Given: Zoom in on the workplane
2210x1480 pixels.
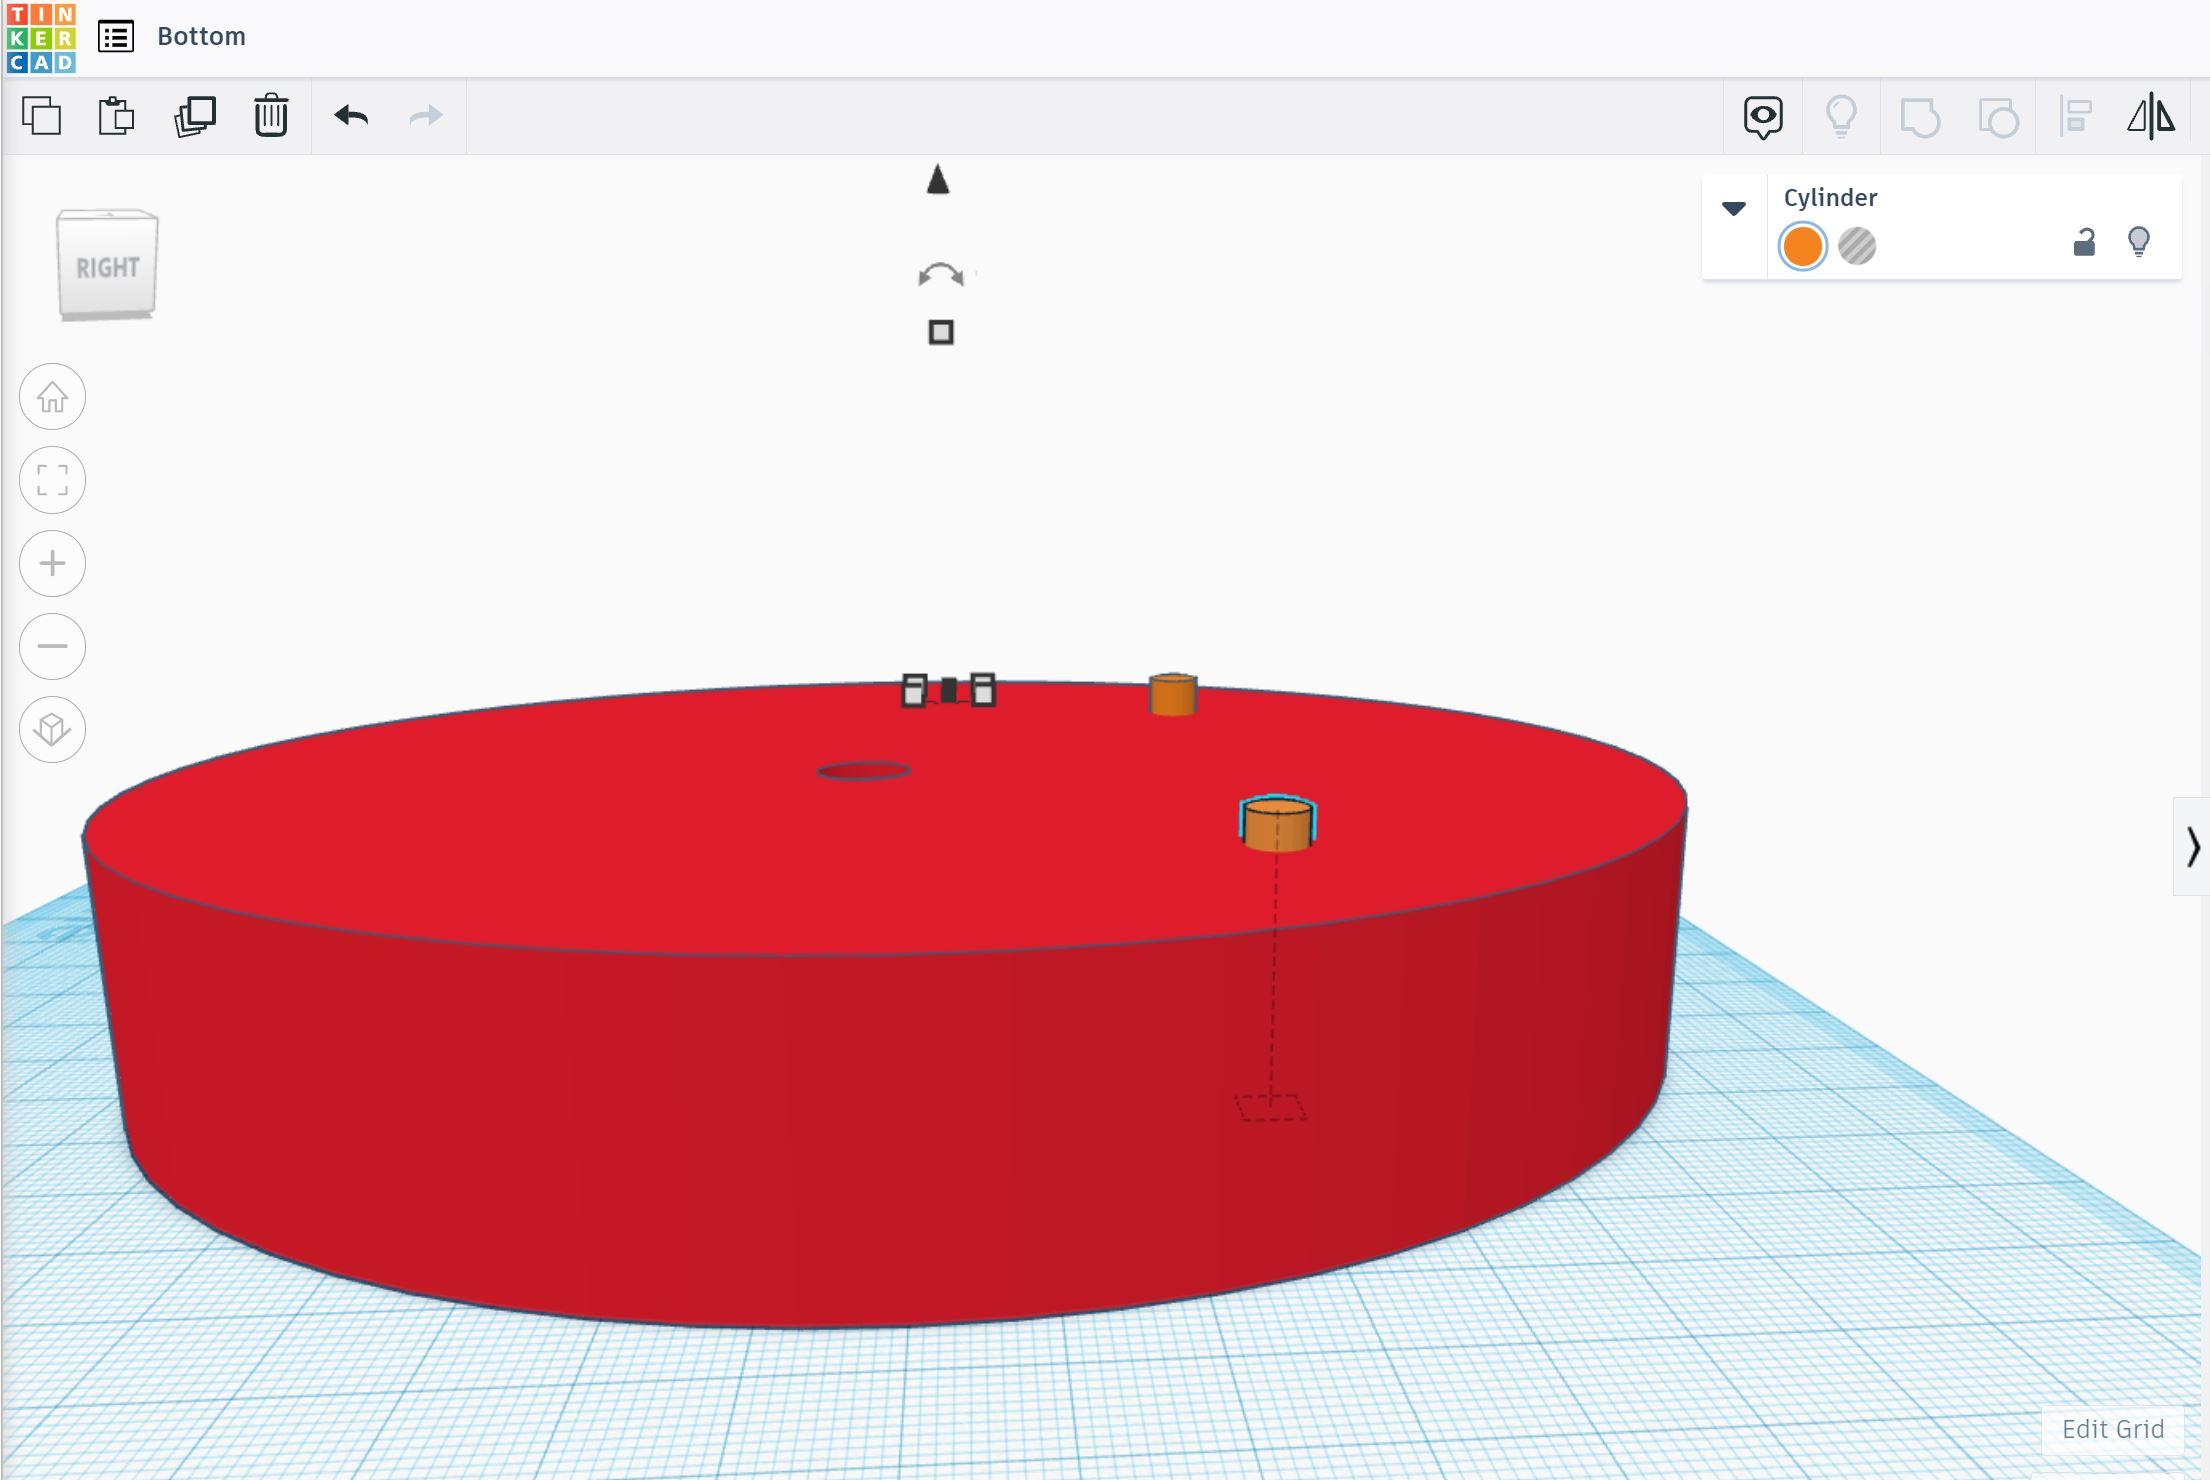Looking at the screenshot, I should coord(52,563).
